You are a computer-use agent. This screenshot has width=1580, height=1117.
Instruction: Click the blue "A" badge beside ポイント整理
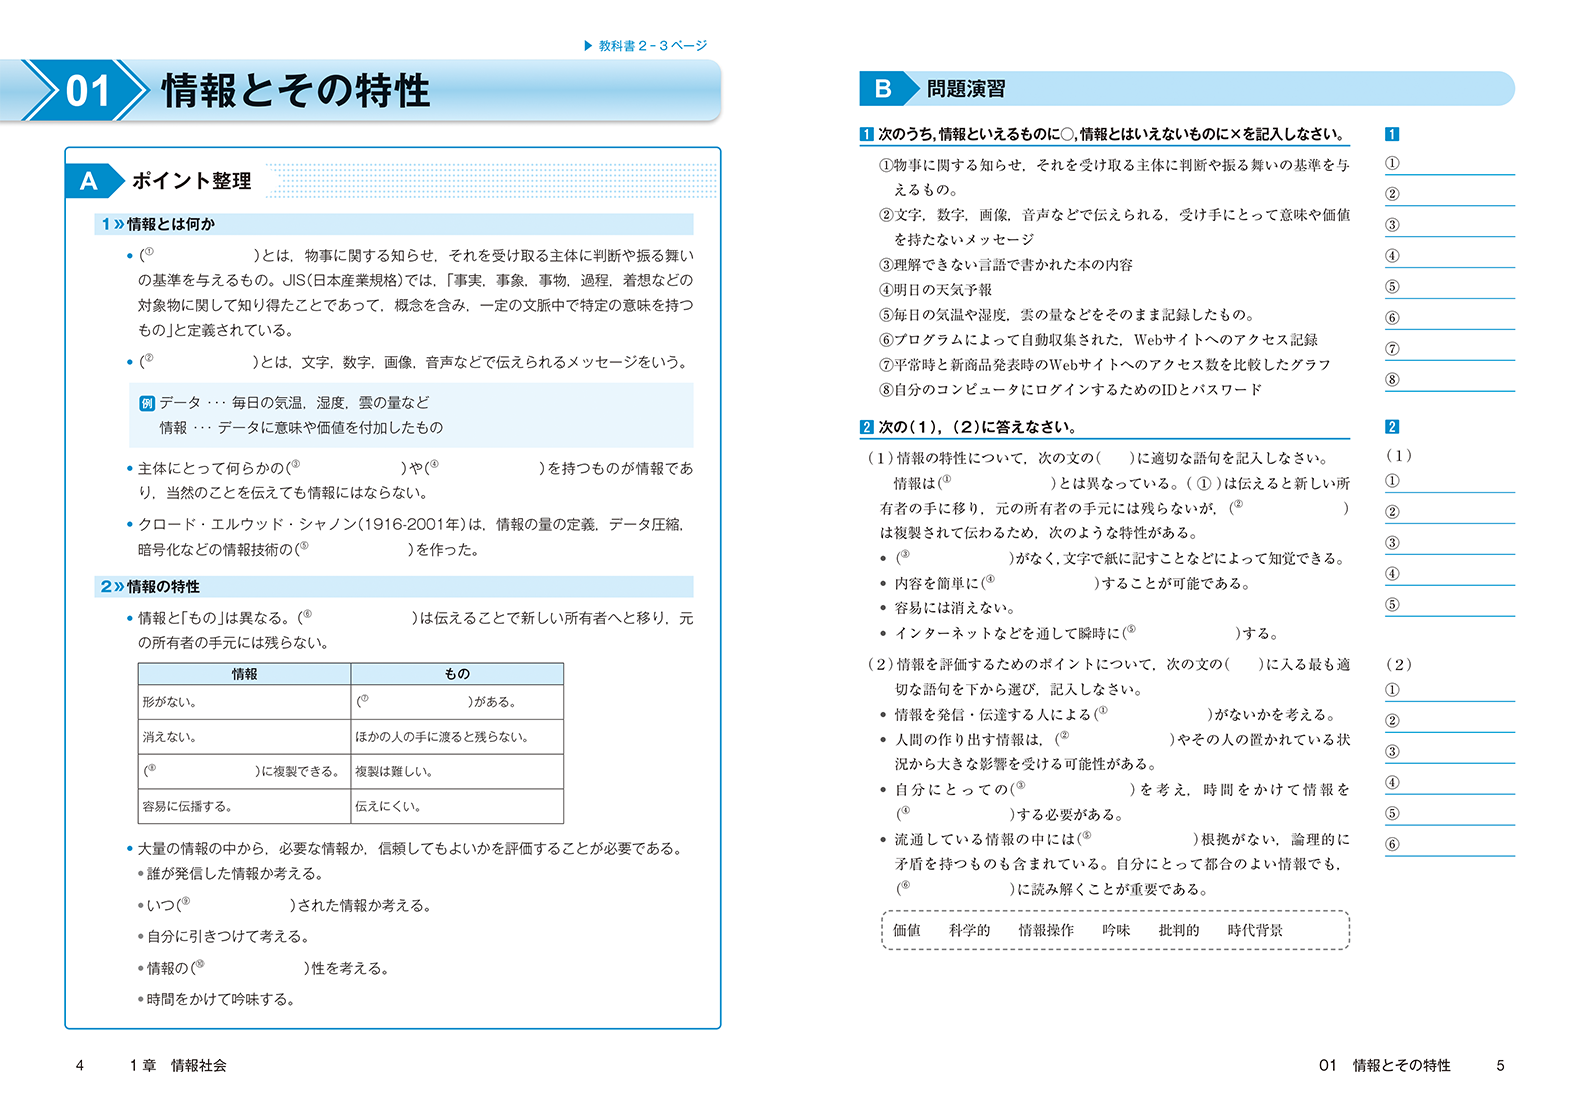point(89,181)
